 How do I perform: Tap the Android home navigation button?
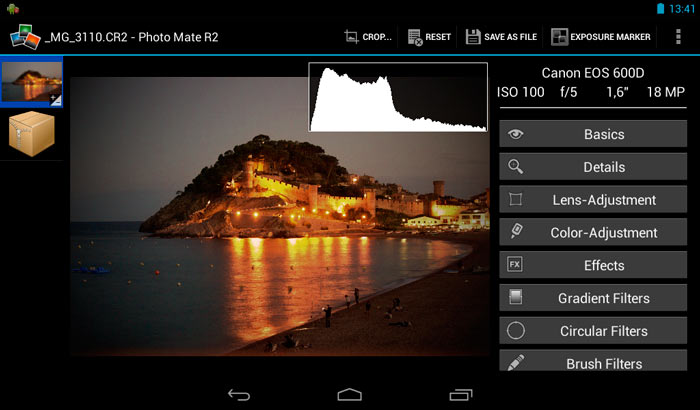tap(350, 394)
